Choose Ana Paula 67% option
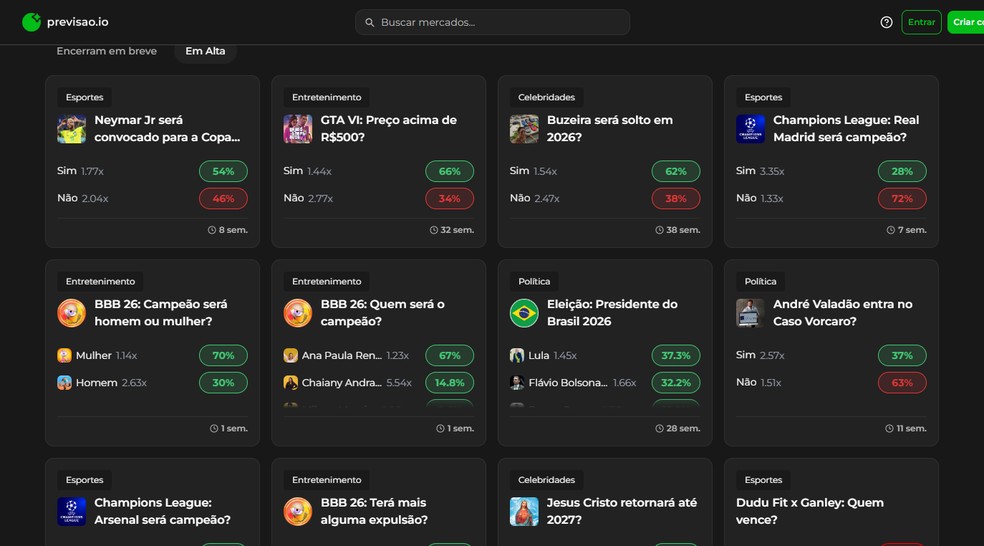The height and width of the screenshot is (546, 984). coord(449,355)
